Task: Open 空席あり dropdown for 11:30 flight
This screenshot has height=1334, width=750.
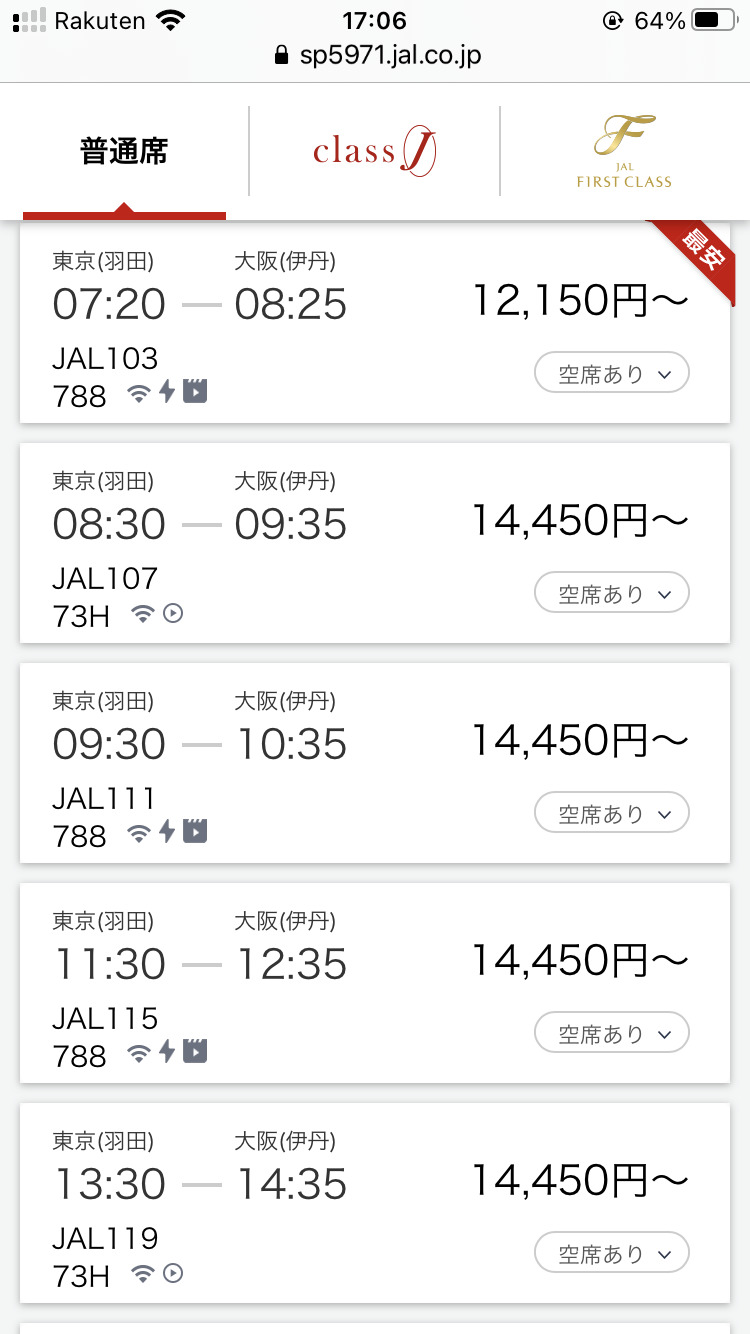Action: click(x=612, y=1034)
